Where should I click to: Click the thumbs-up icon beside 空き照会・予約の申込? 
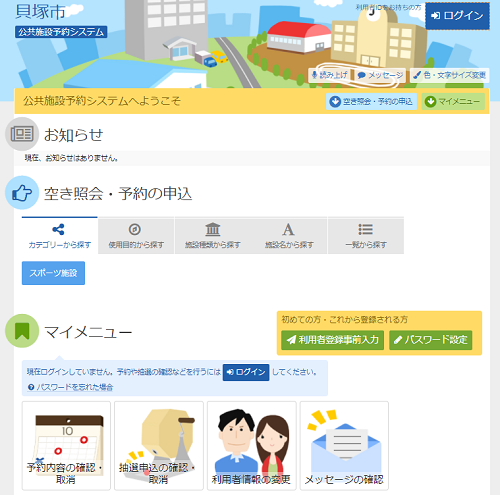22,193
